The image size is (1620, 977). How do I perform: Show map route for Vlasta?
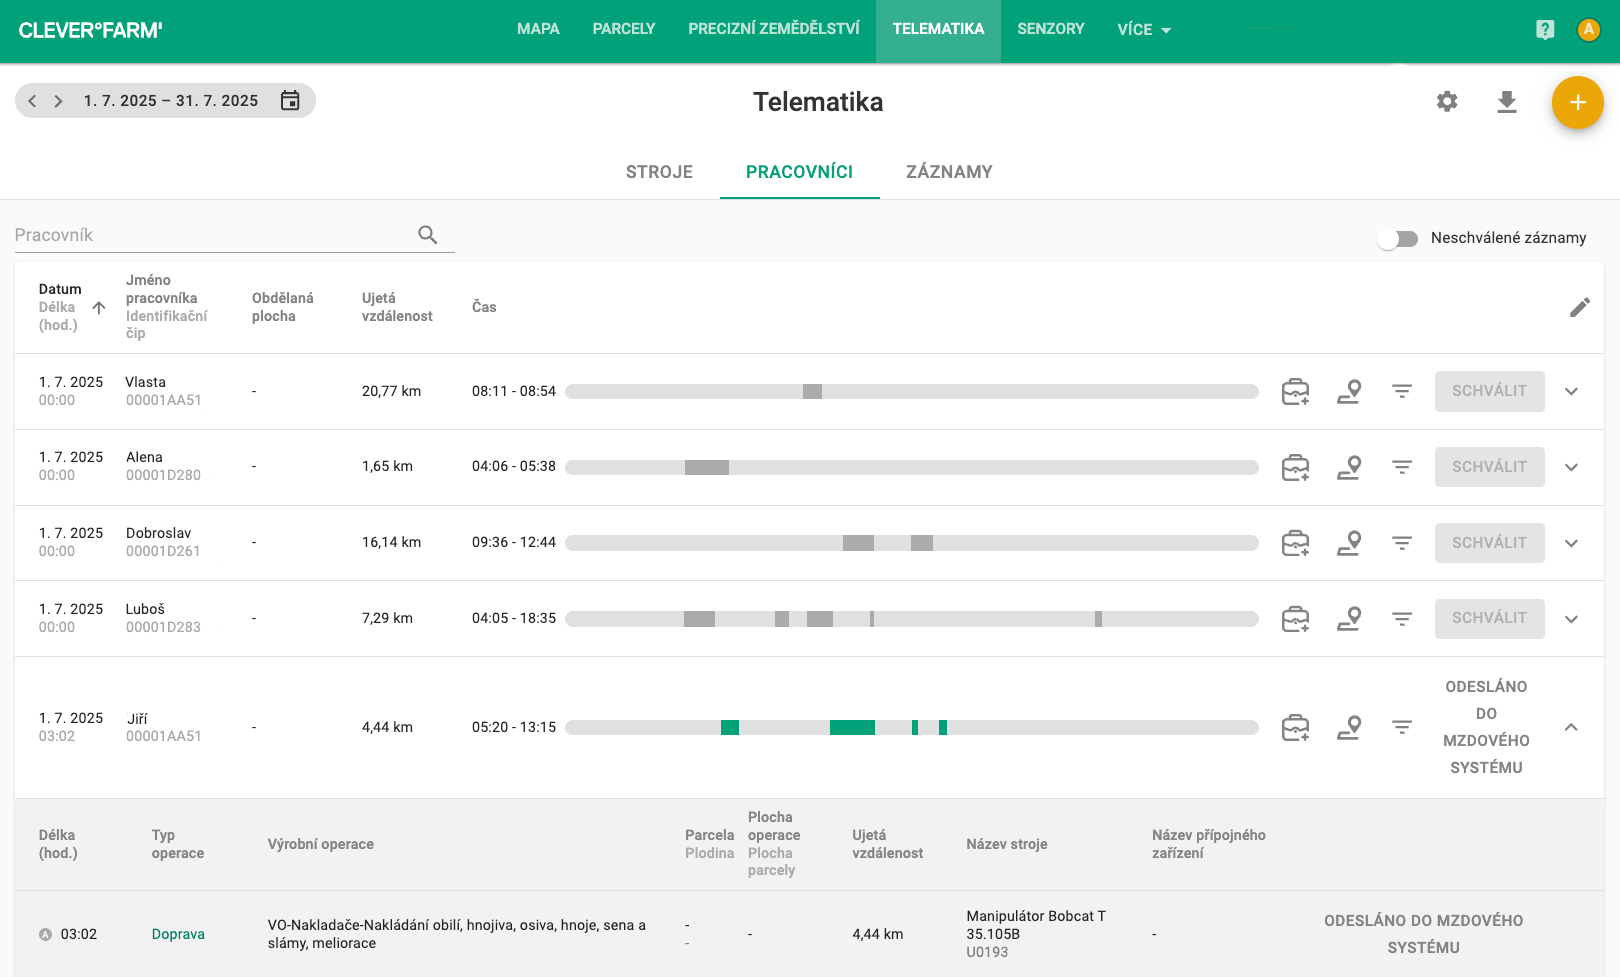tap(1349, 391)
